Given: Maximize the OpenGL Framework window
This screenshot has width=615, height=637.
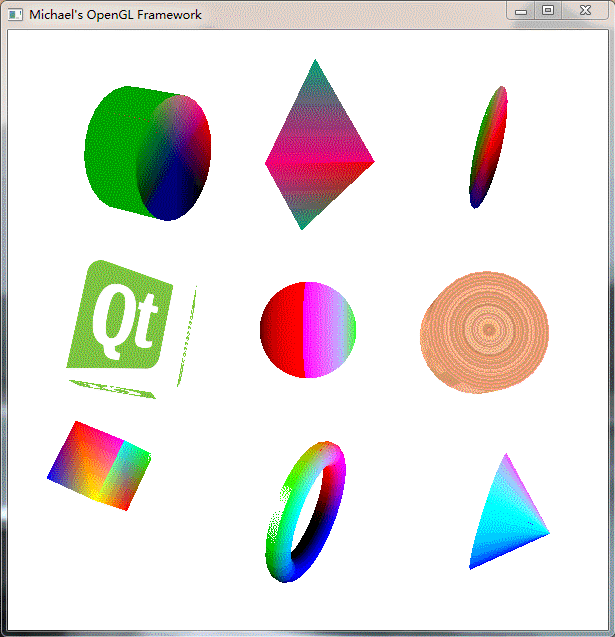Looking at the screenshot, I should [548, 11].
